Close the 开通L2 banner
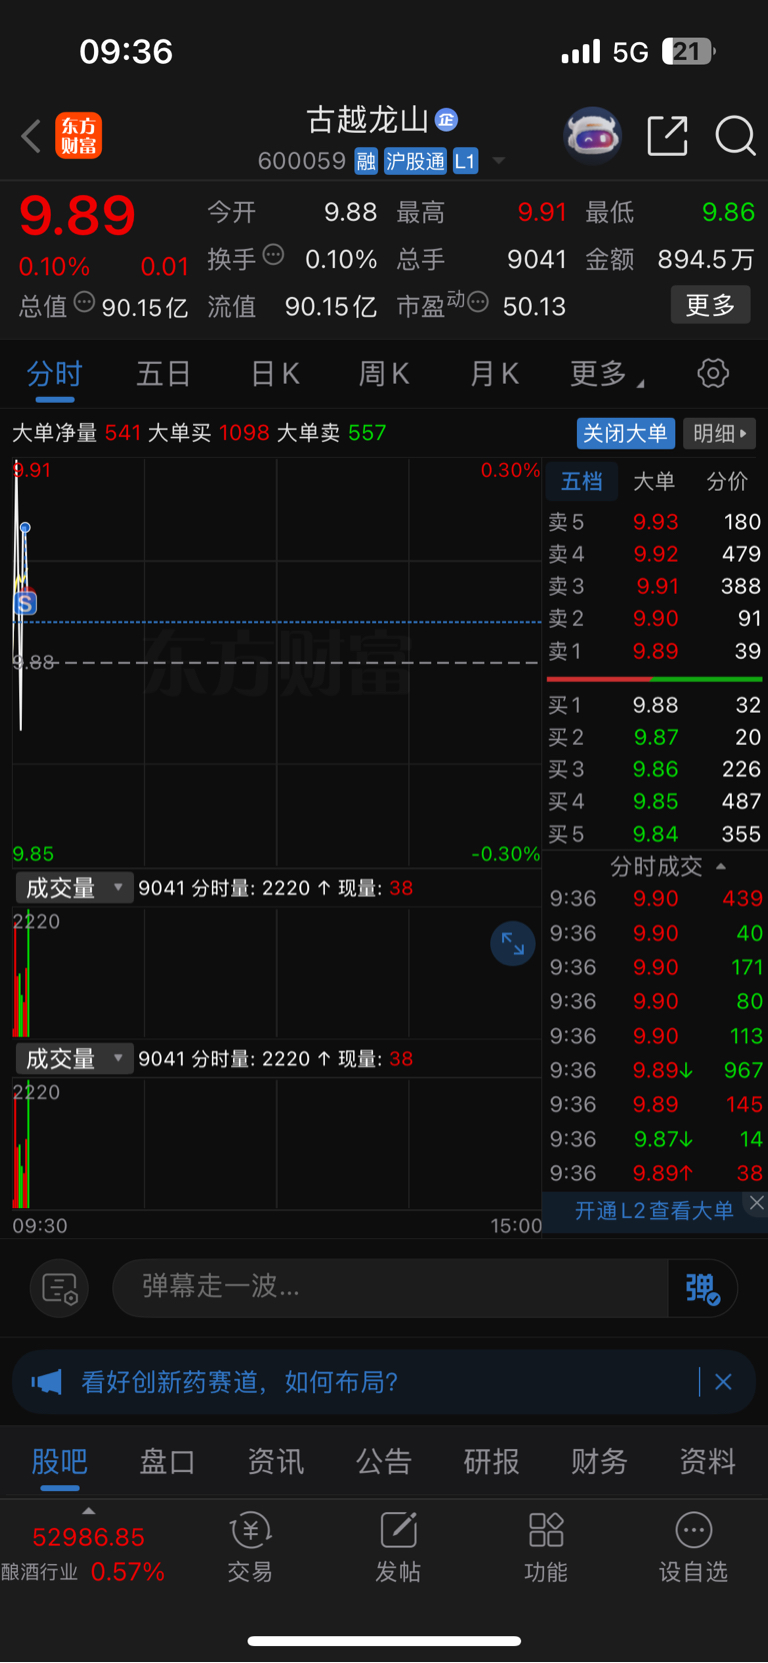The image size is (768, 1663). pyautogui.click(x=757, y=1203)
